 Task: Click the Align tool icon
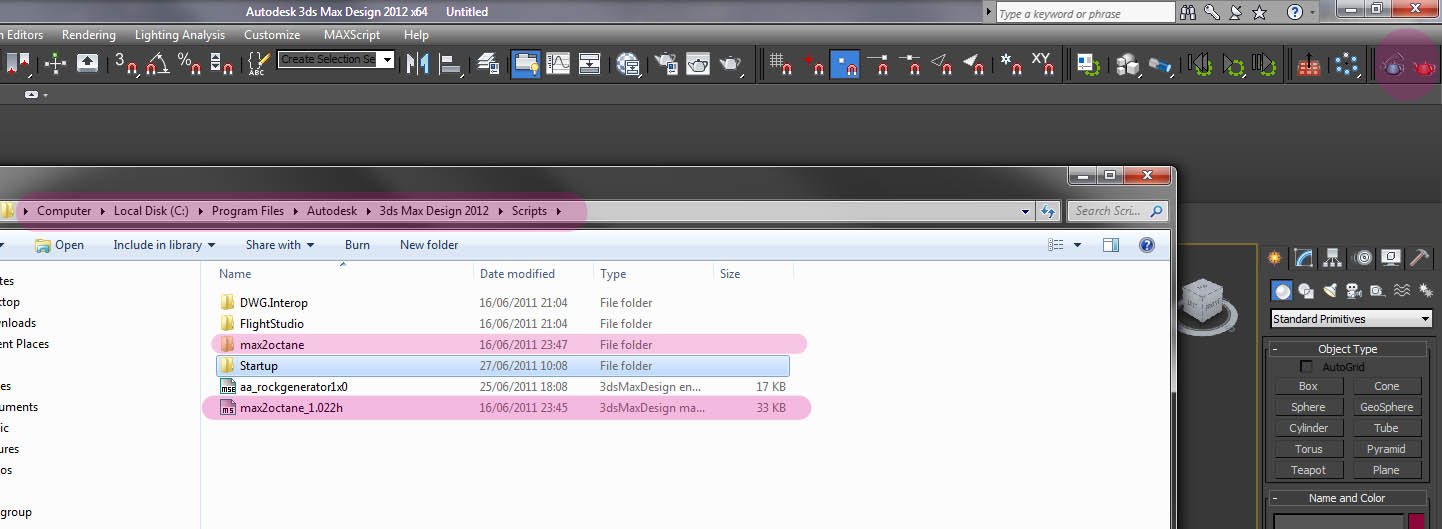coord(451,63)
